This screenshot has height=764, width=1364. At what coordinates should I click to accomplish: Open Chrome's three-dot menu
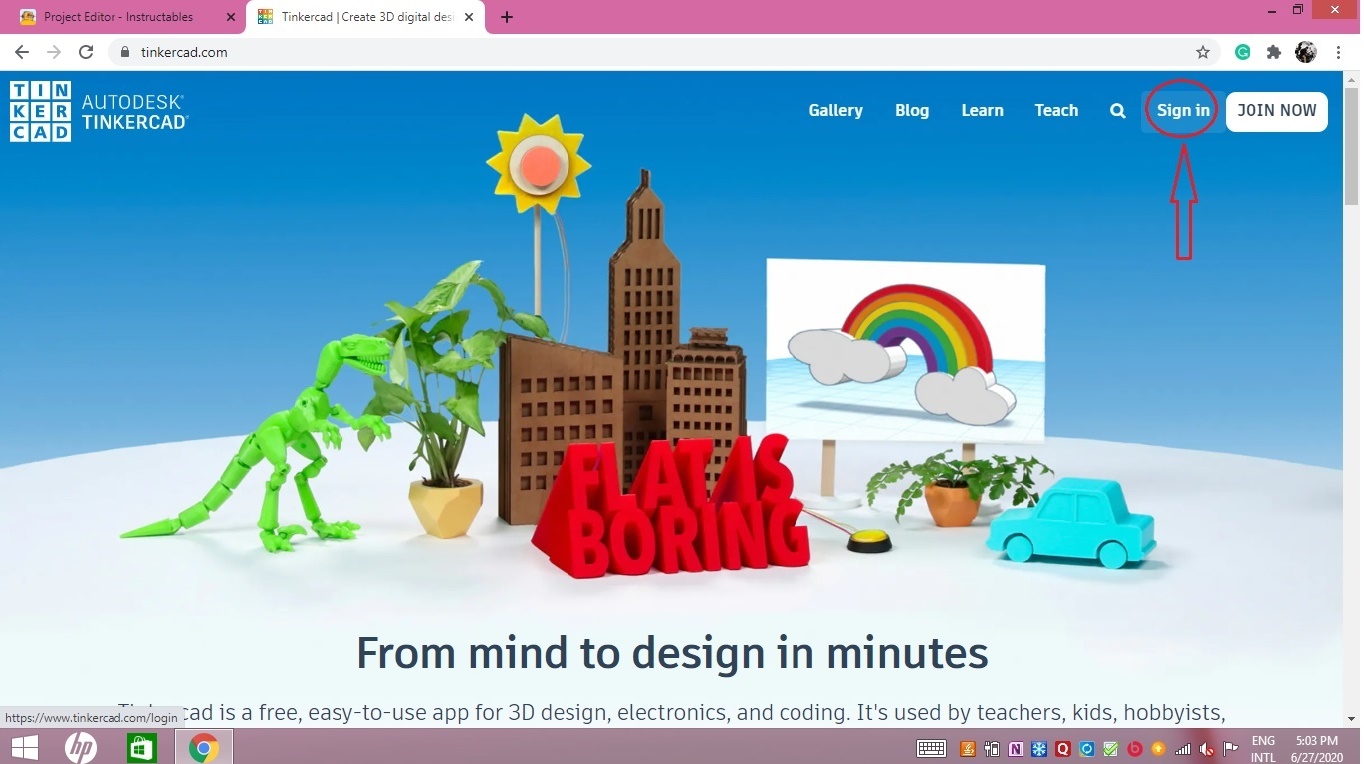(1339, 52)
